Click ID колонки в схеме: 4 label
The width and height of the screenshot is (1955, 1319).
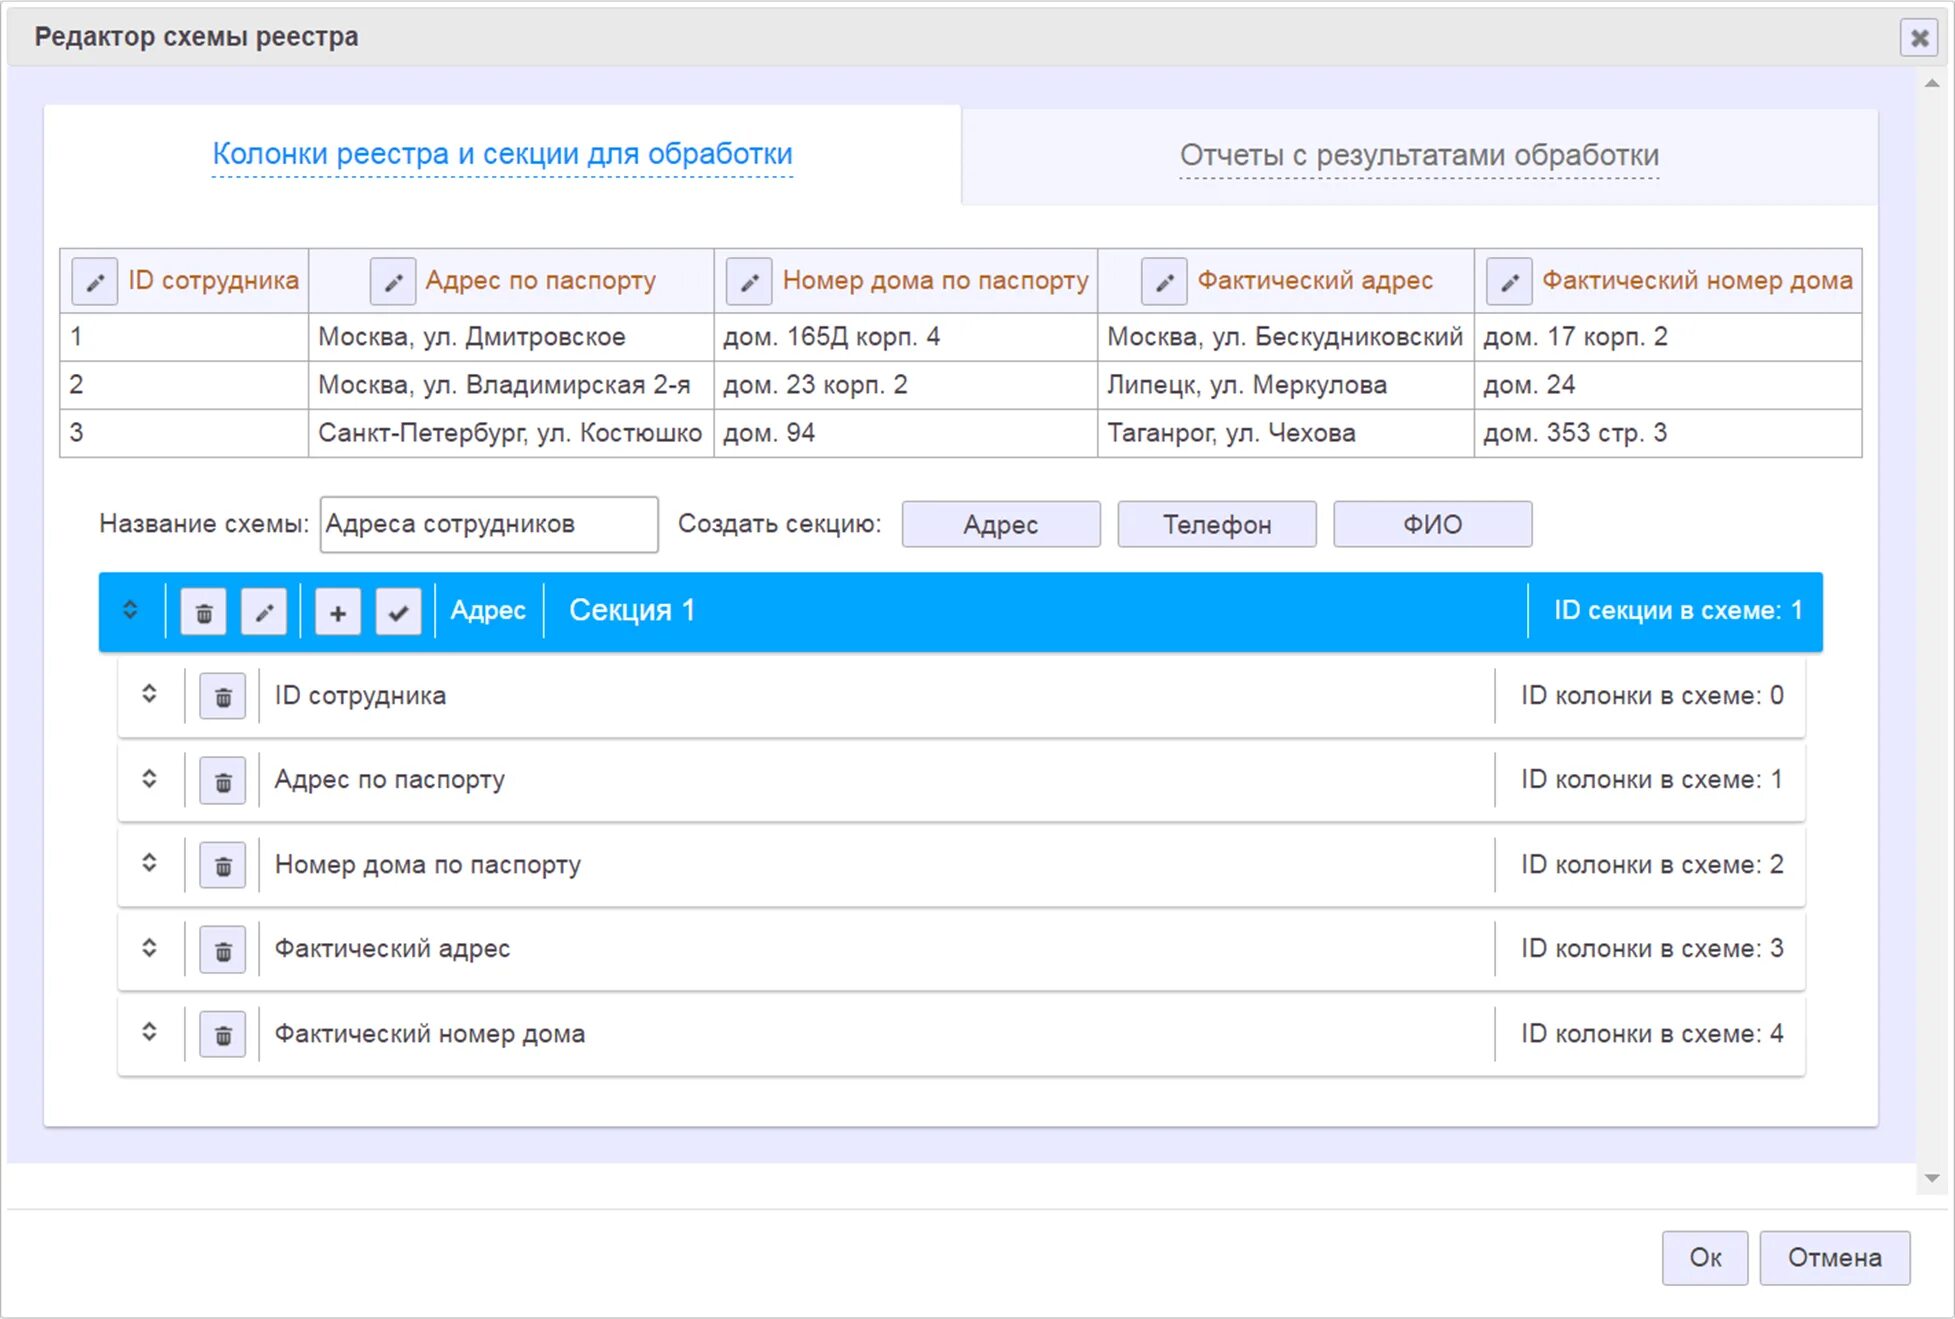1652,1034
